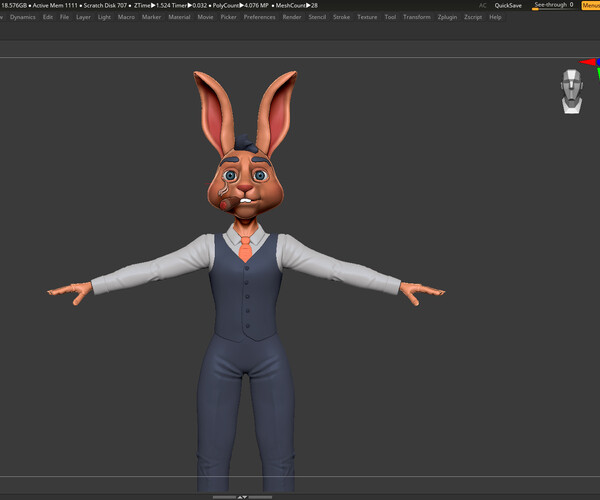Click the AC auto-collapse indicator
This screenshot has height=500, width=600.
pyautogui.click(x=483, y=5)
